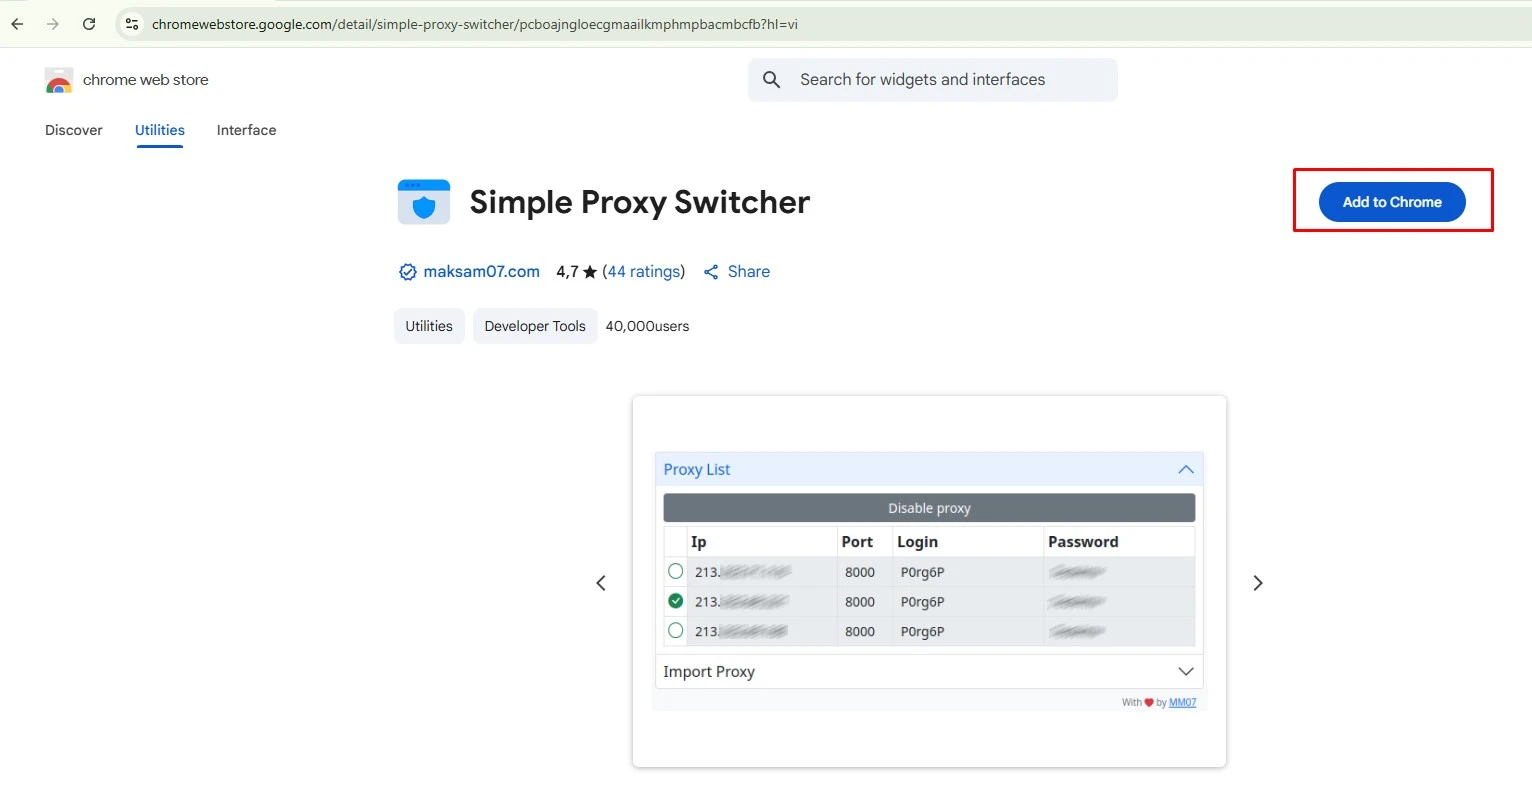1532x789 pixels.
Task: Click the Port column header
Action: point(857,542)
